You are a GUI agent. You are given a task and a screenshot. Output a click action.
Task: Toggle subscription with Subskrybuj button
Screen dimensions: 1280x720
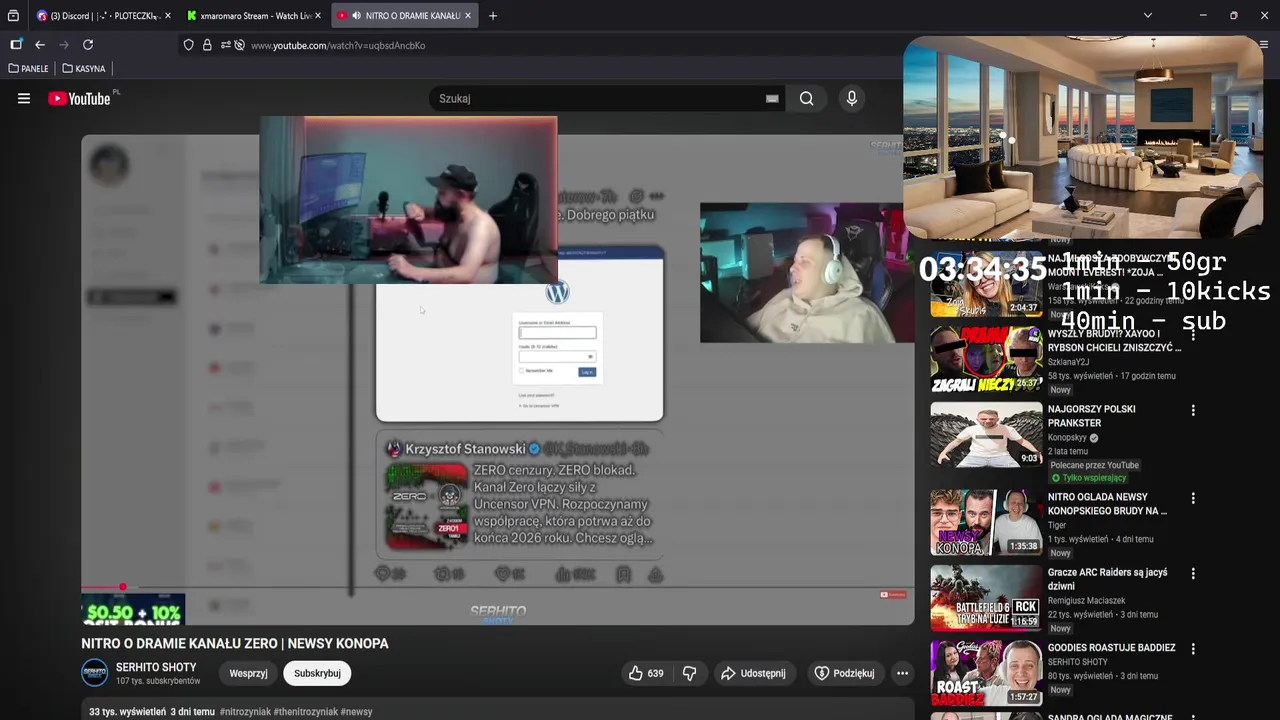click(x=317, y=673)
